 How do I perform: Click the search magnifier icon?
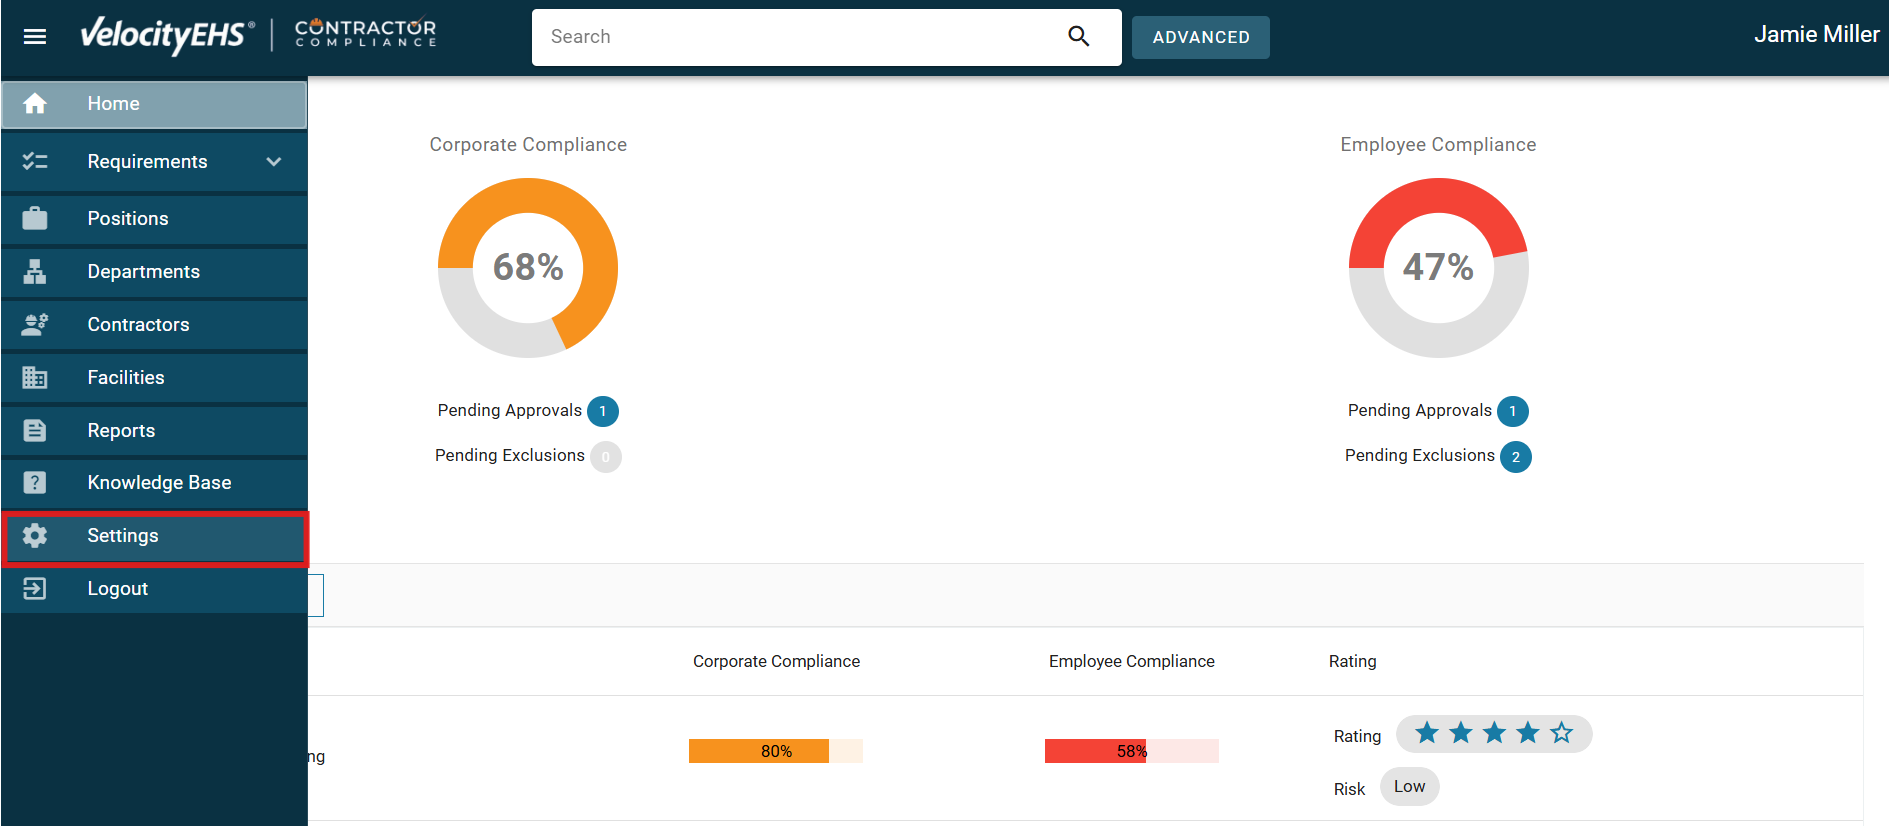coord(1078,37)
